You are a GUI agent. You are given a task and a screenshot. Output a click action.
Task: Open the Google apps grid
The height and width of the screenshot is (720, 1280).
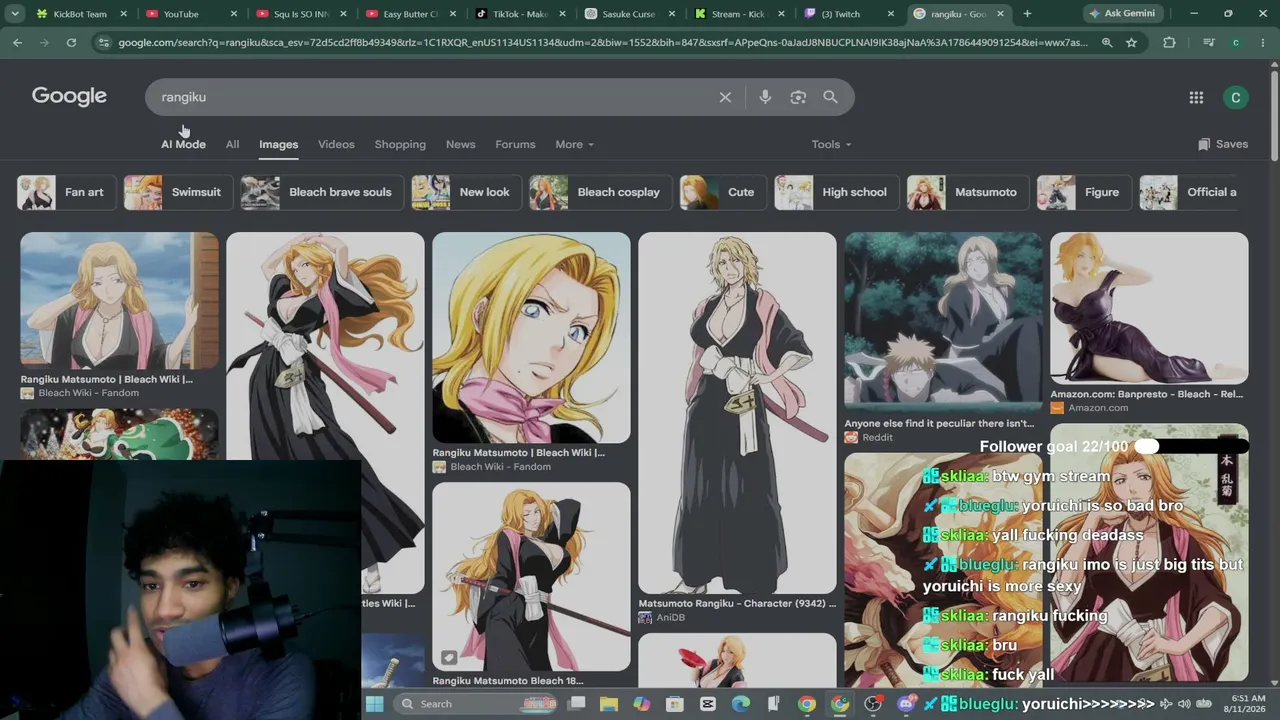1196,97
